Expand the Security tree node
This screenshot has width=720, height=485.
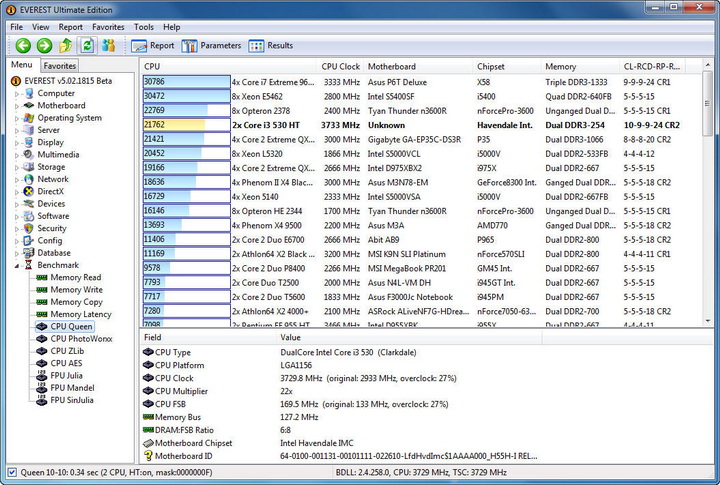pos(17,229)
